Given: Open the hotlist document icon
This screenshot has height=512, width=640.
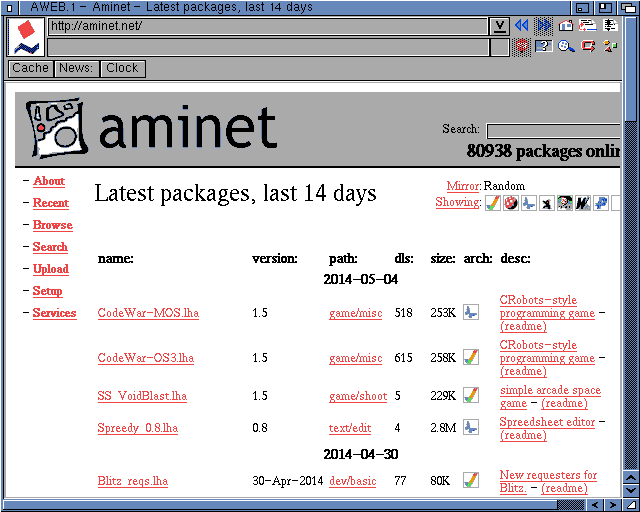Looking at the screenshot, I should (x=611, y=26).
